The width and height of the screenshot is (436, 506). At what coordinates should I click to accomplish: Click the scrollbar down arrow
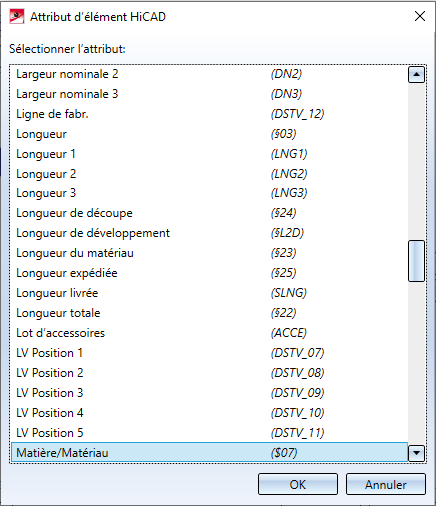416,453
